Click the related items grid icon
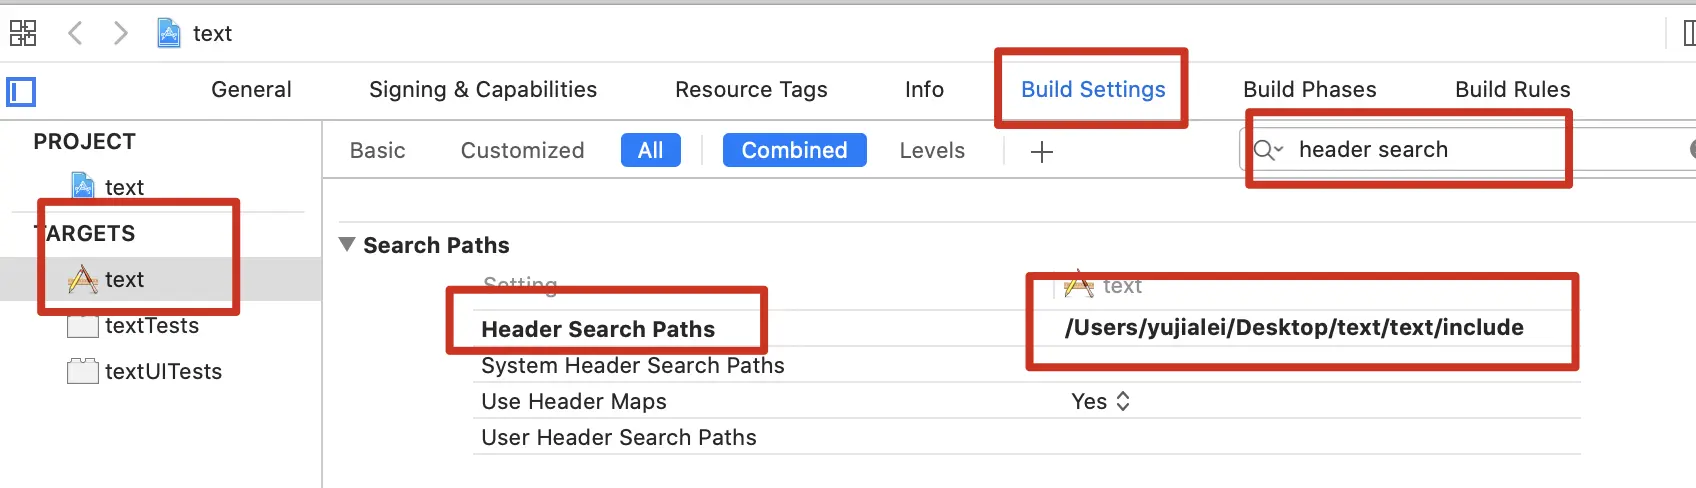Screen dimensions: 1696x488 tap(23, 33)
